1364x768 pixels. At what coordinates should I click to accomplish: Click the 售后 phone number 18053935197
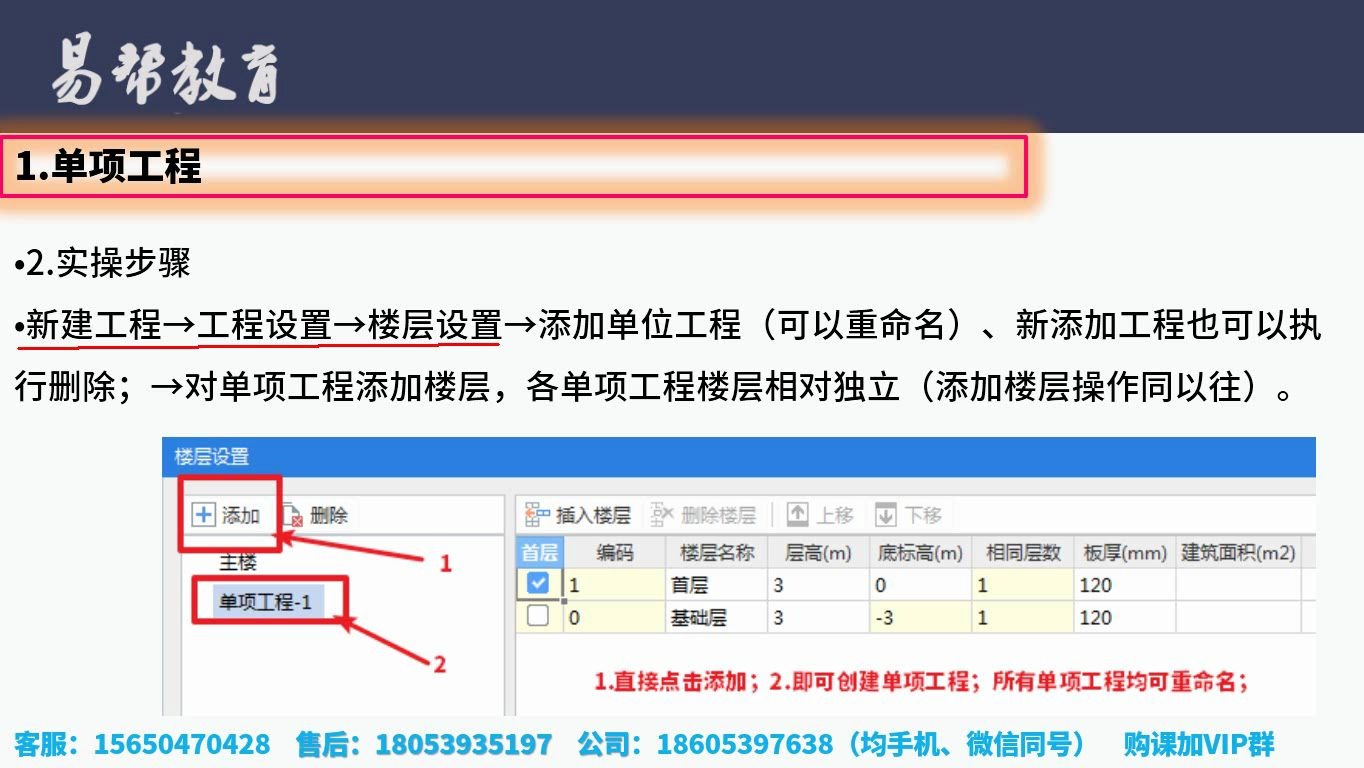point(464,744)
